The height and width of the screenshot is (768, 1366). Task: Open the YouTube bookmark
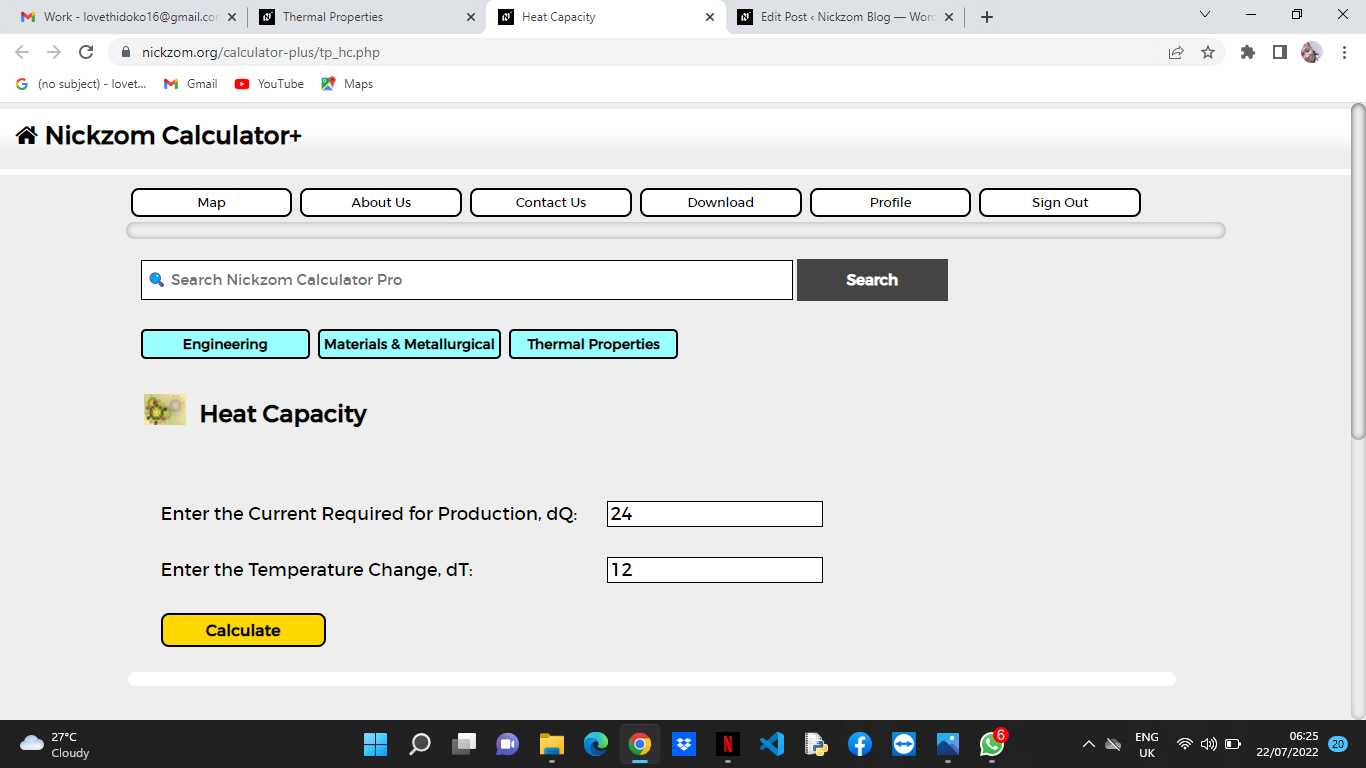269,84
